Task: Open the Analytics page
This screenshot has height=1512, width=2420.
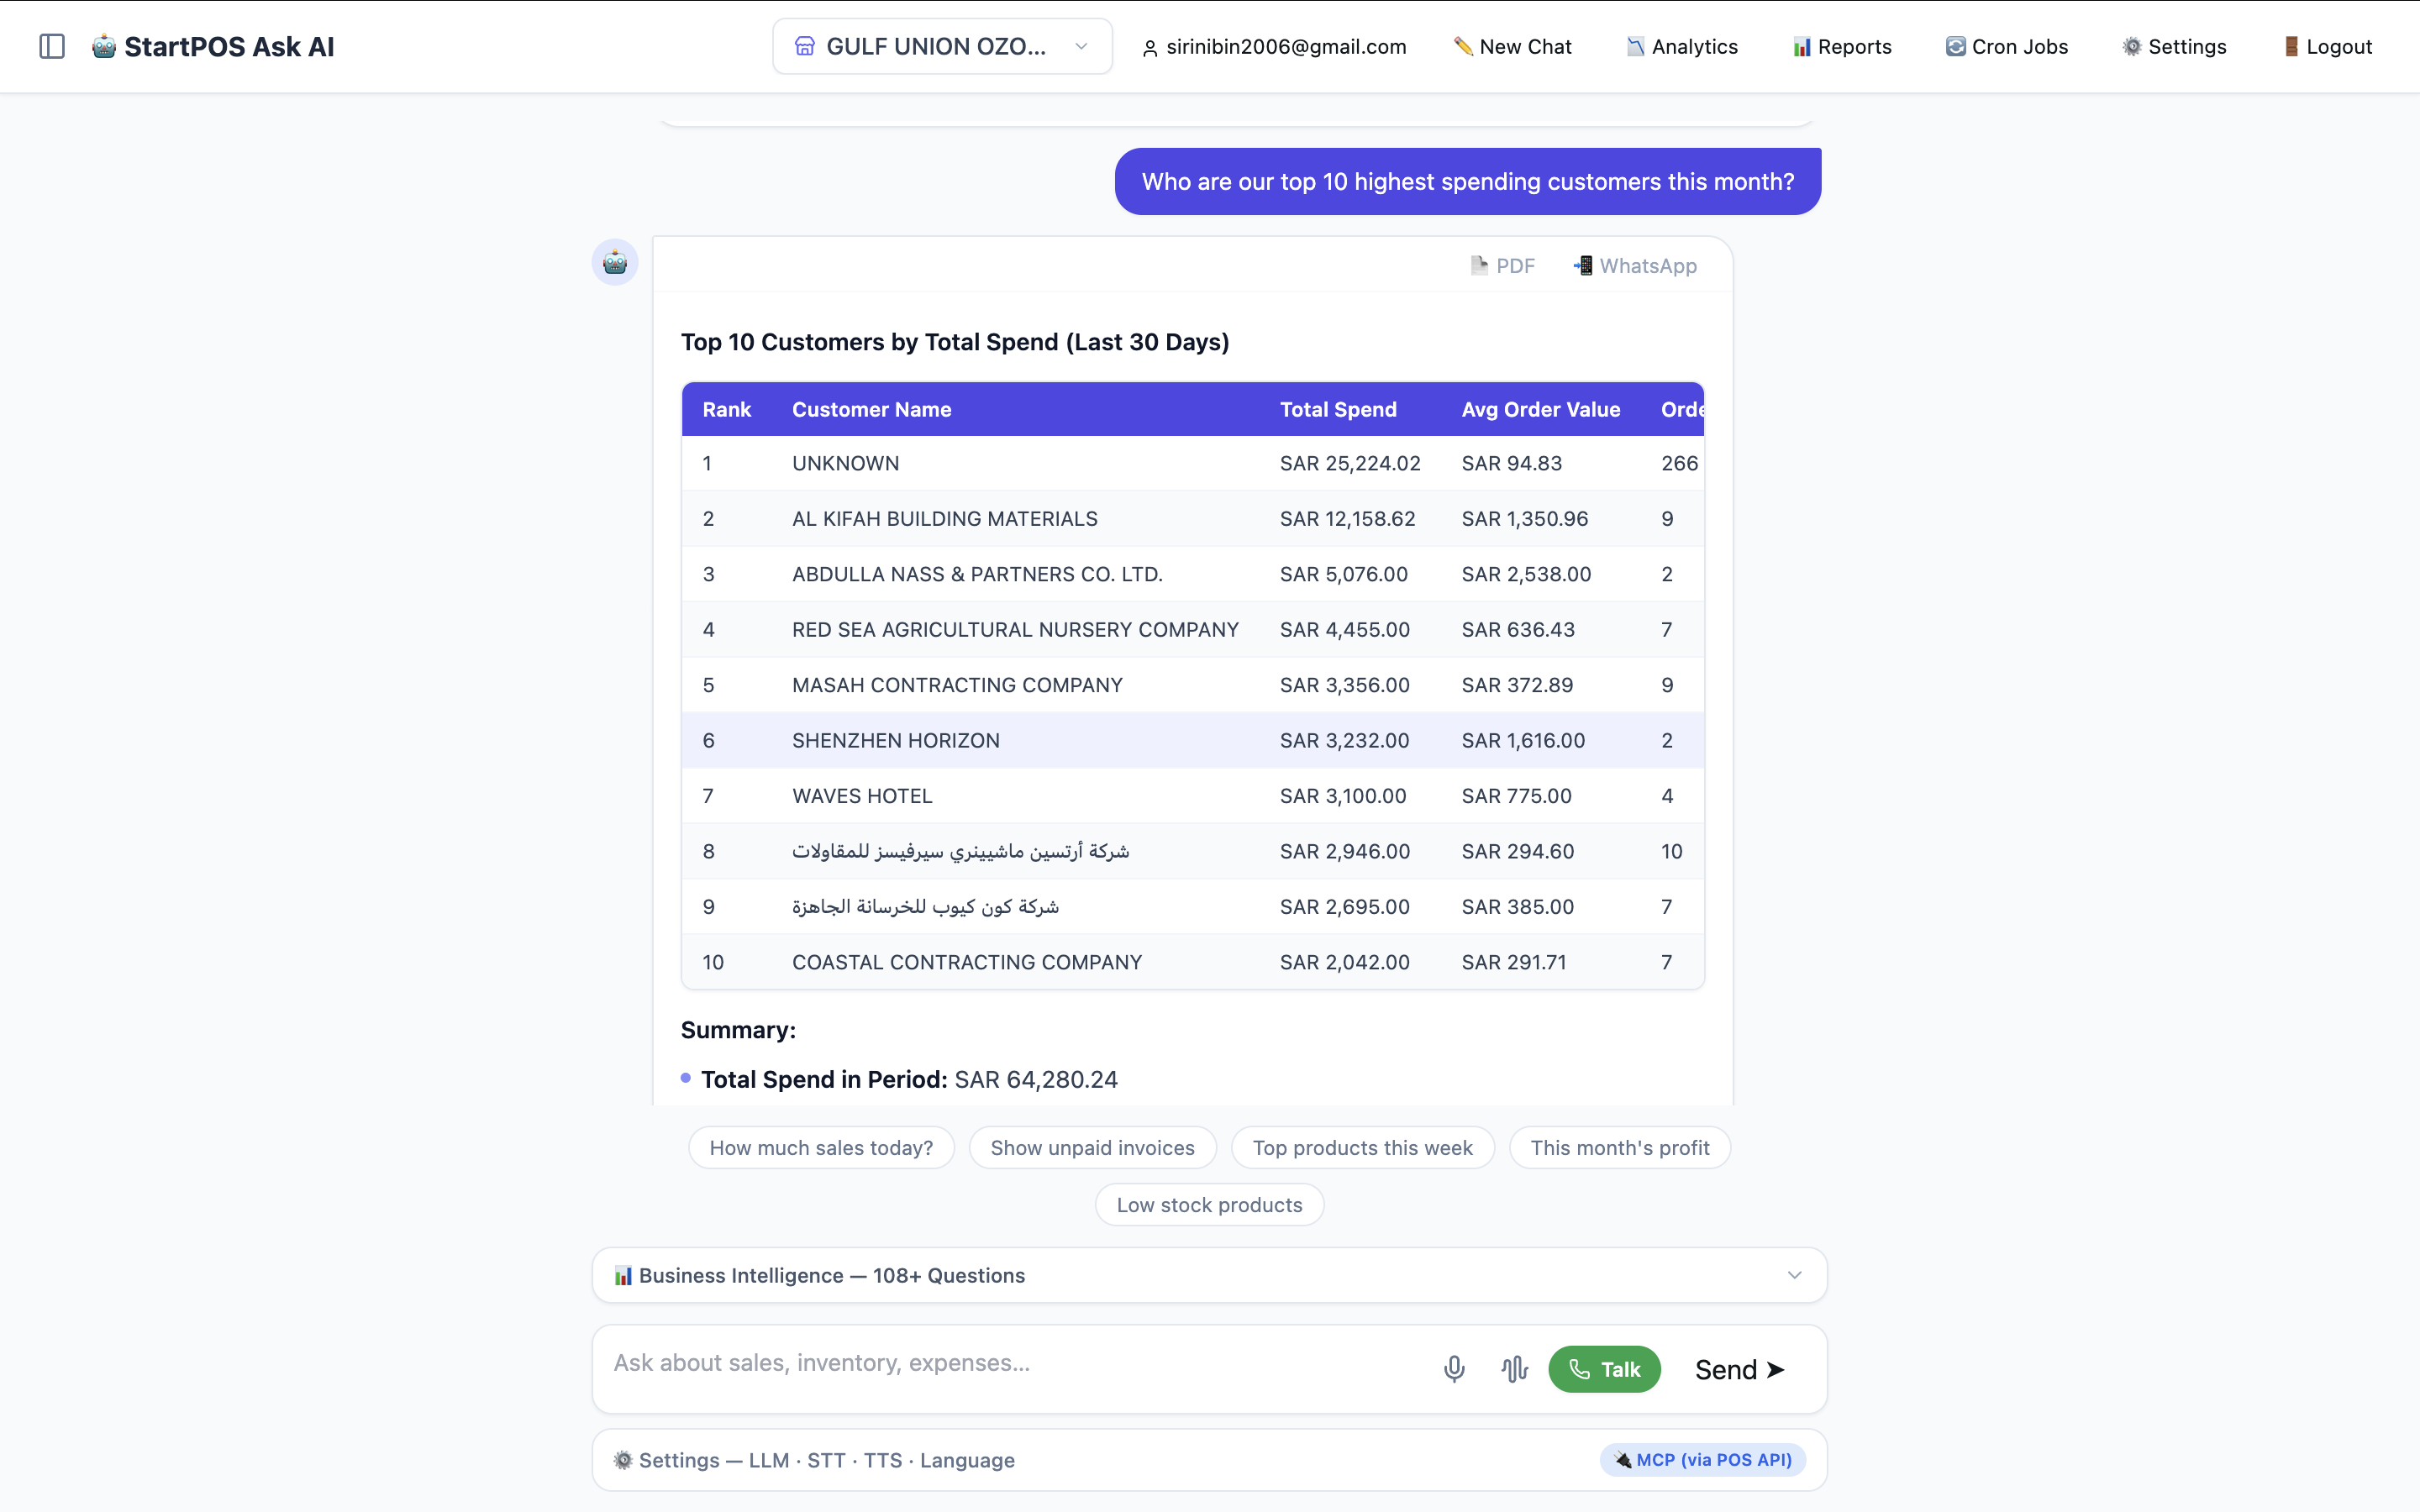Action: [x=1682, y=46]
